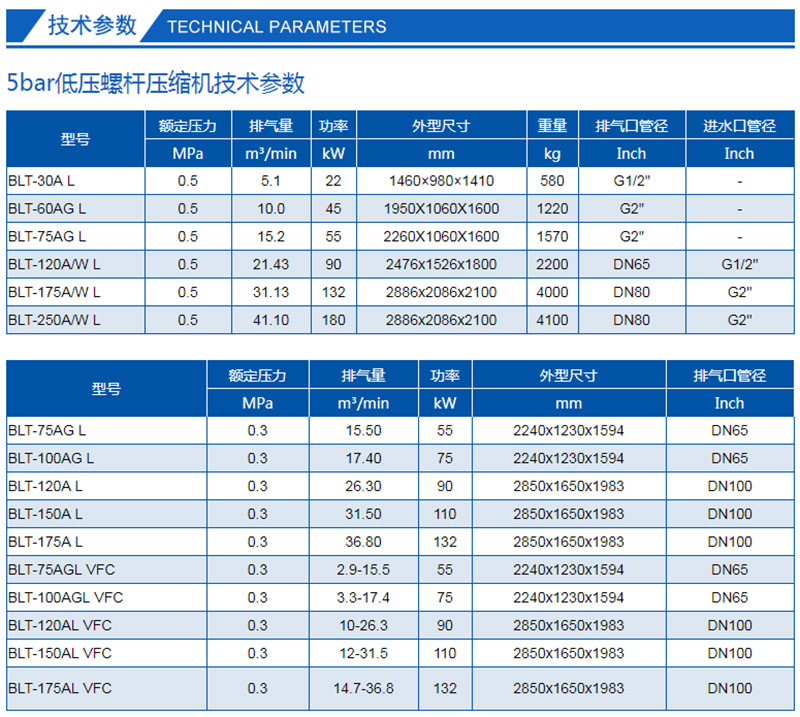Click the 45 kW power value
Image resolution: width=800 pixels, height=717 pixels.
[x=333, y=209]
